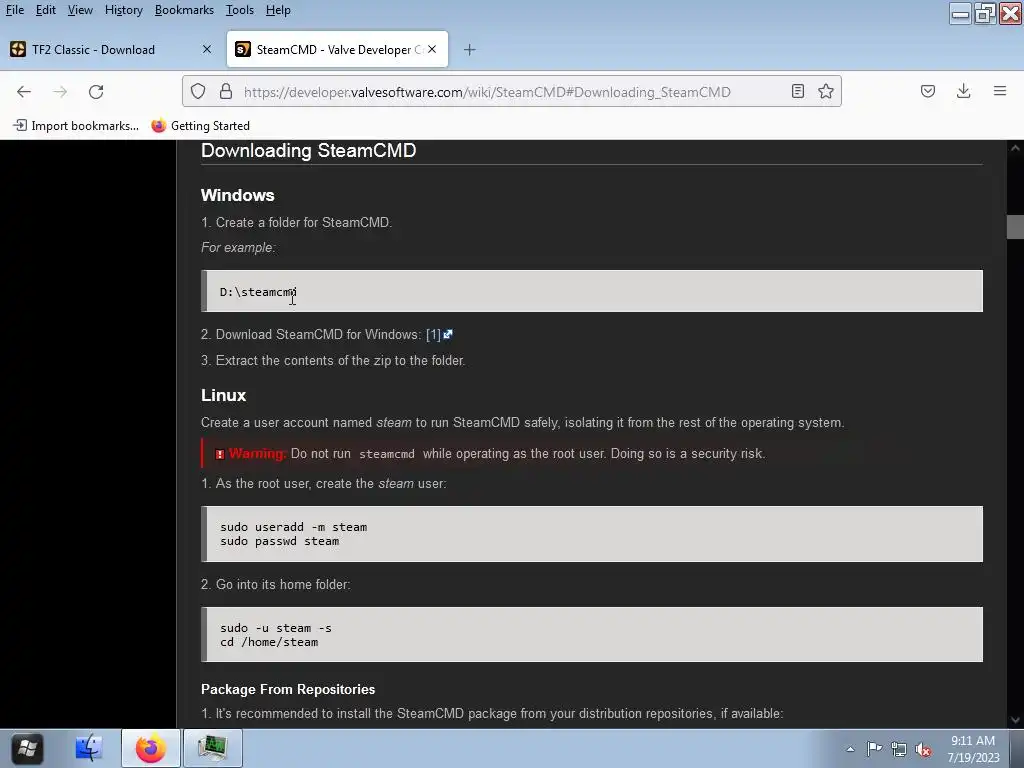
Task: Click the Package From Repositories heading
Action: [288, 690]
